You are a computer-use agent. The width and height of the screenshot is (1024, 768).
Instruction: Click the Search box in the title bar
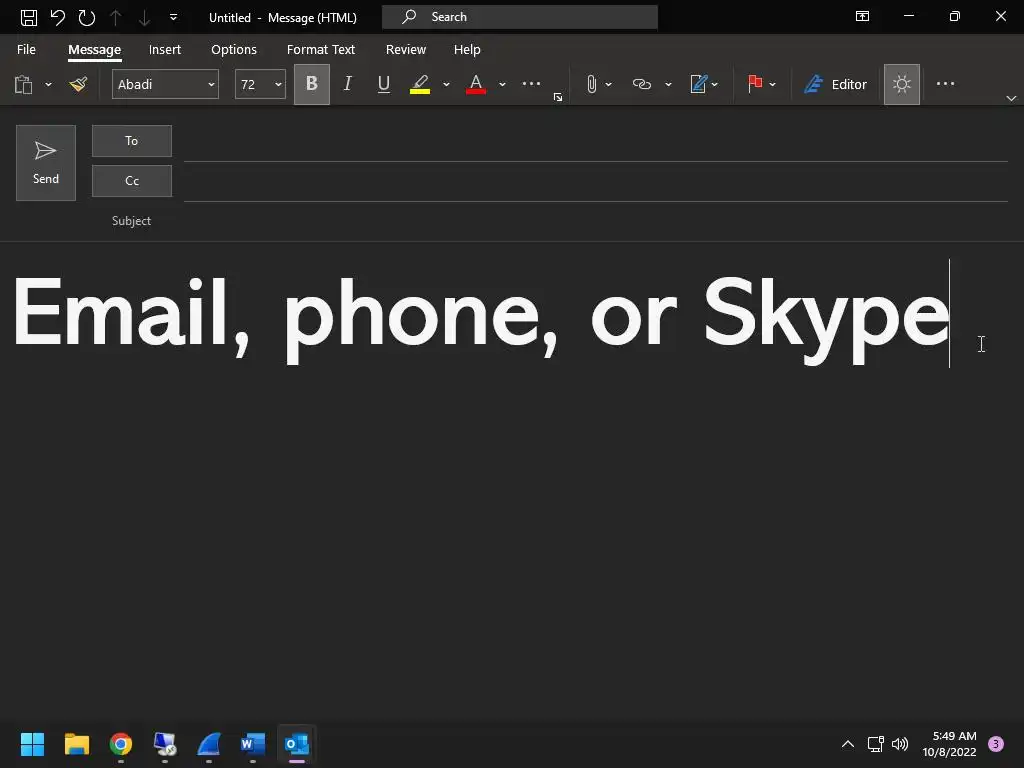(x=520, y=17)
